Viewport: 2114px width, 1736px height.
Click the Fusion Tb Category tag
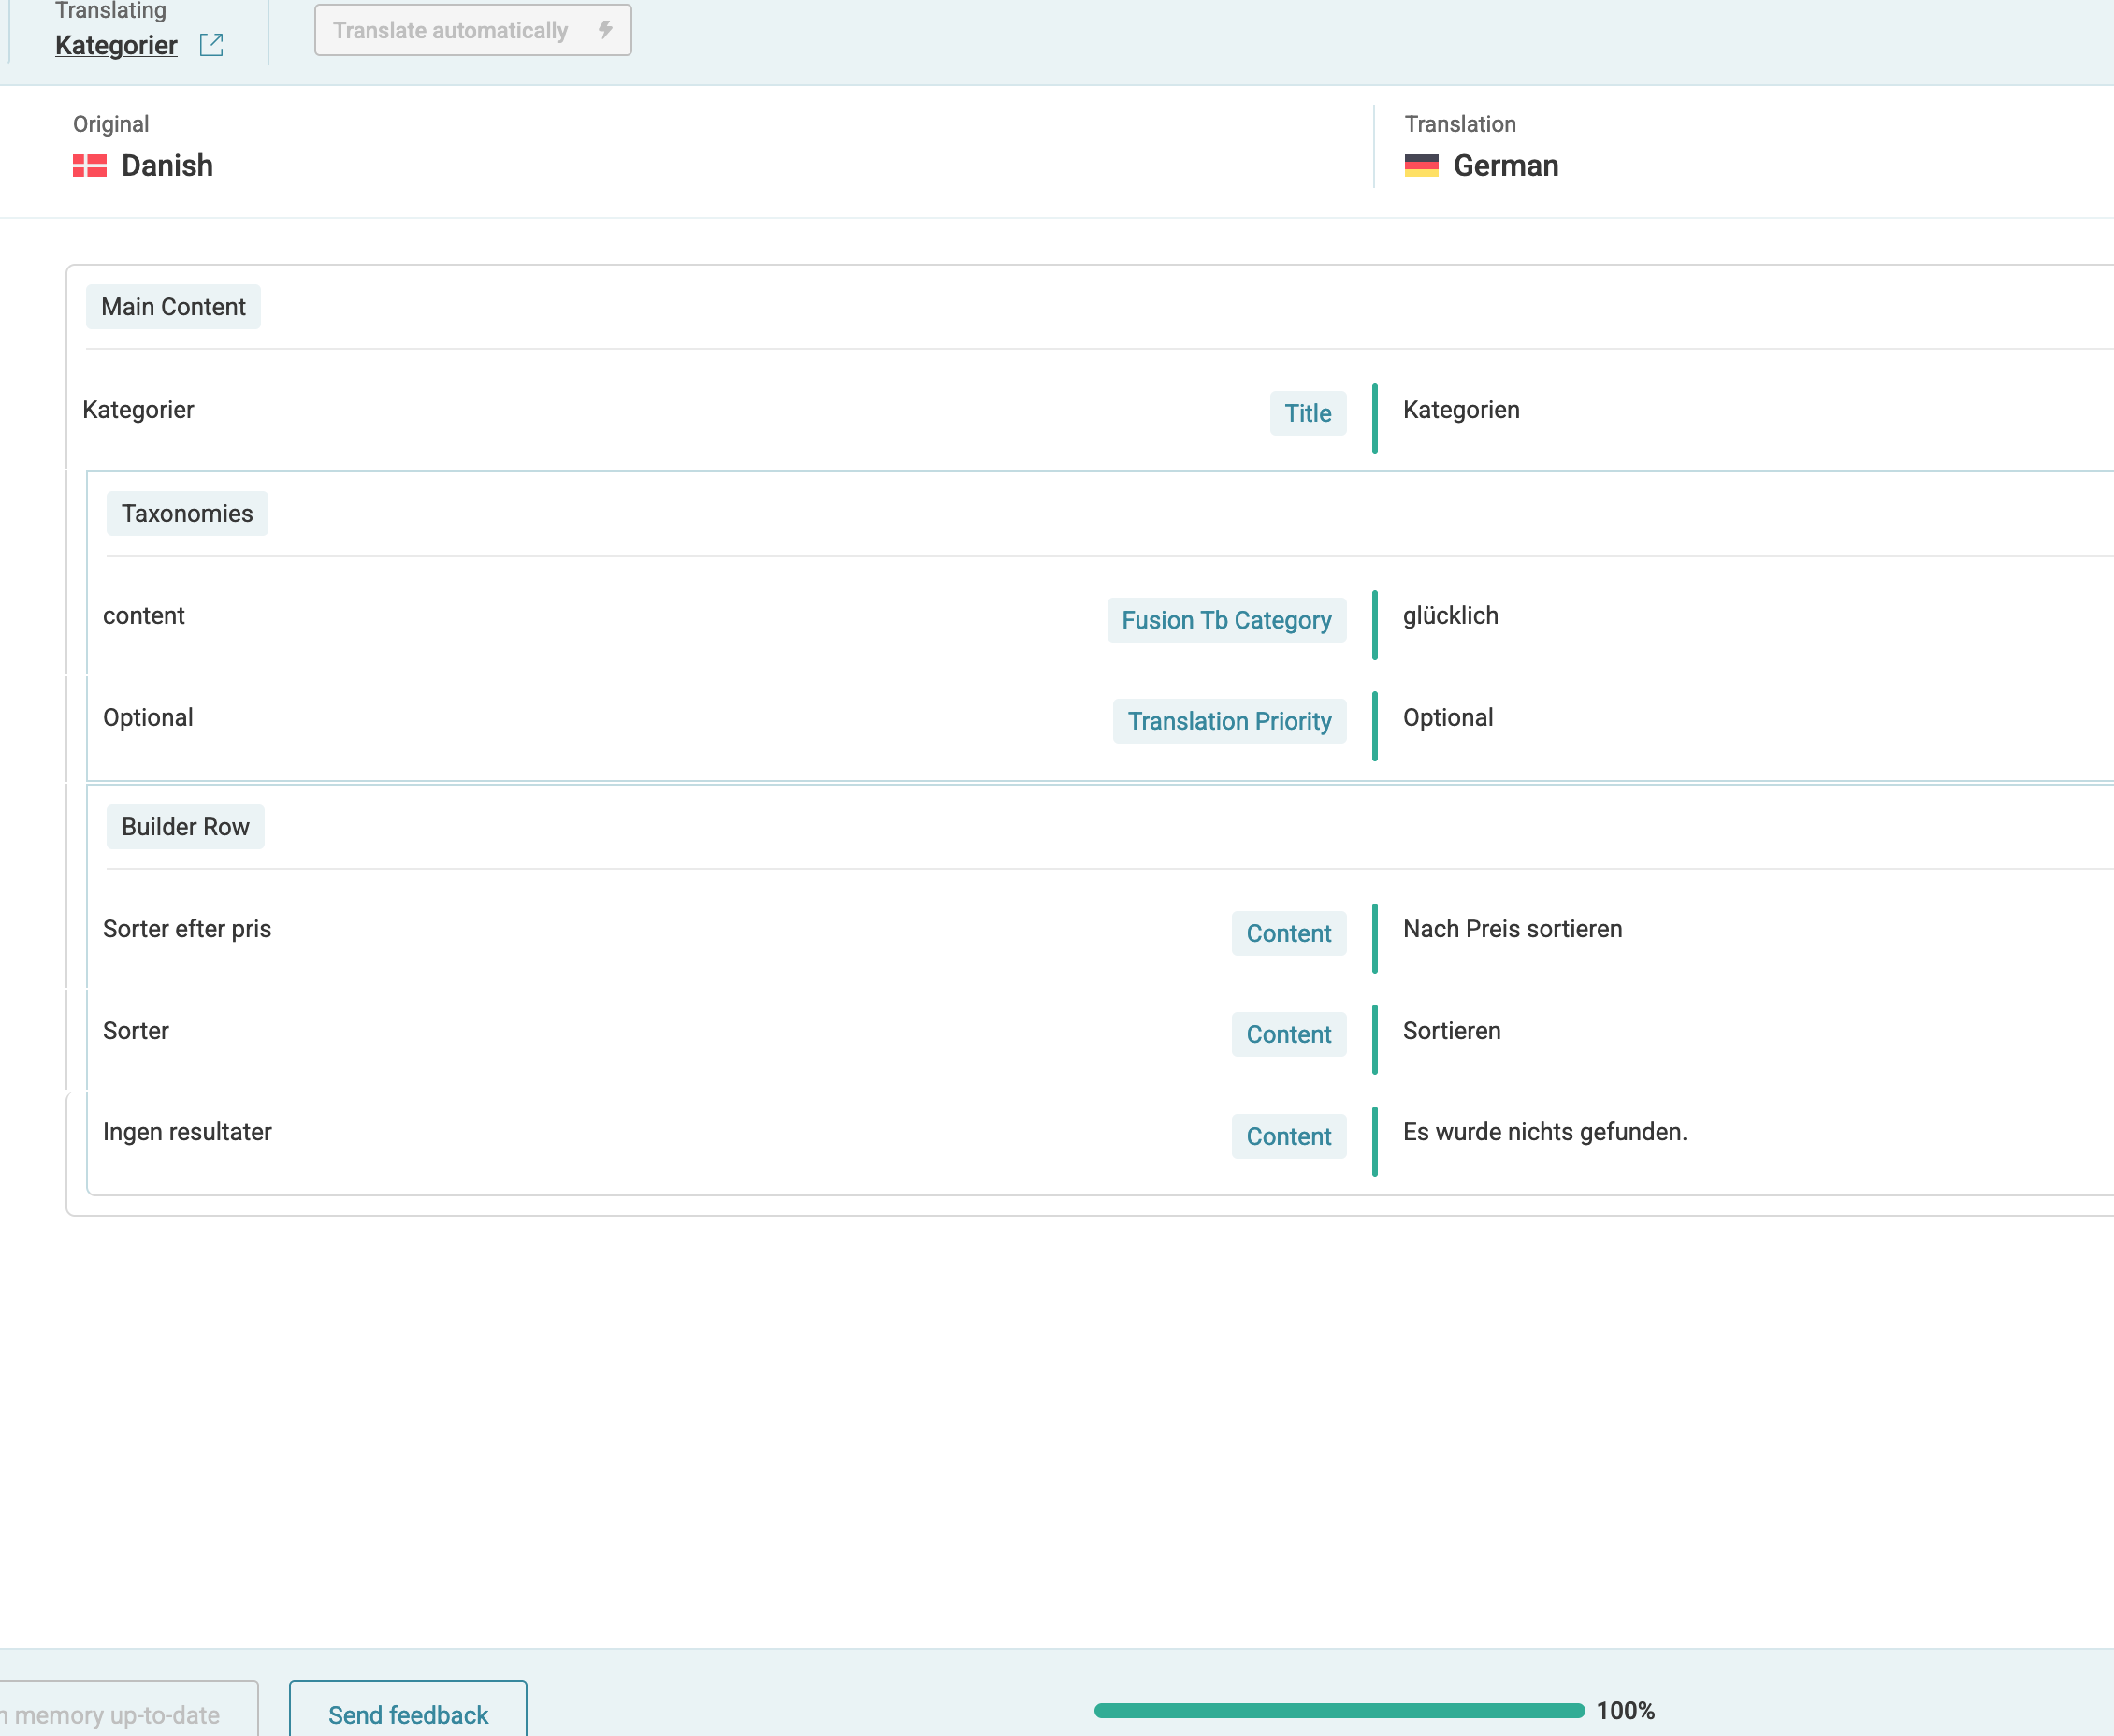pyautogui.click(x=1226, y=620)
